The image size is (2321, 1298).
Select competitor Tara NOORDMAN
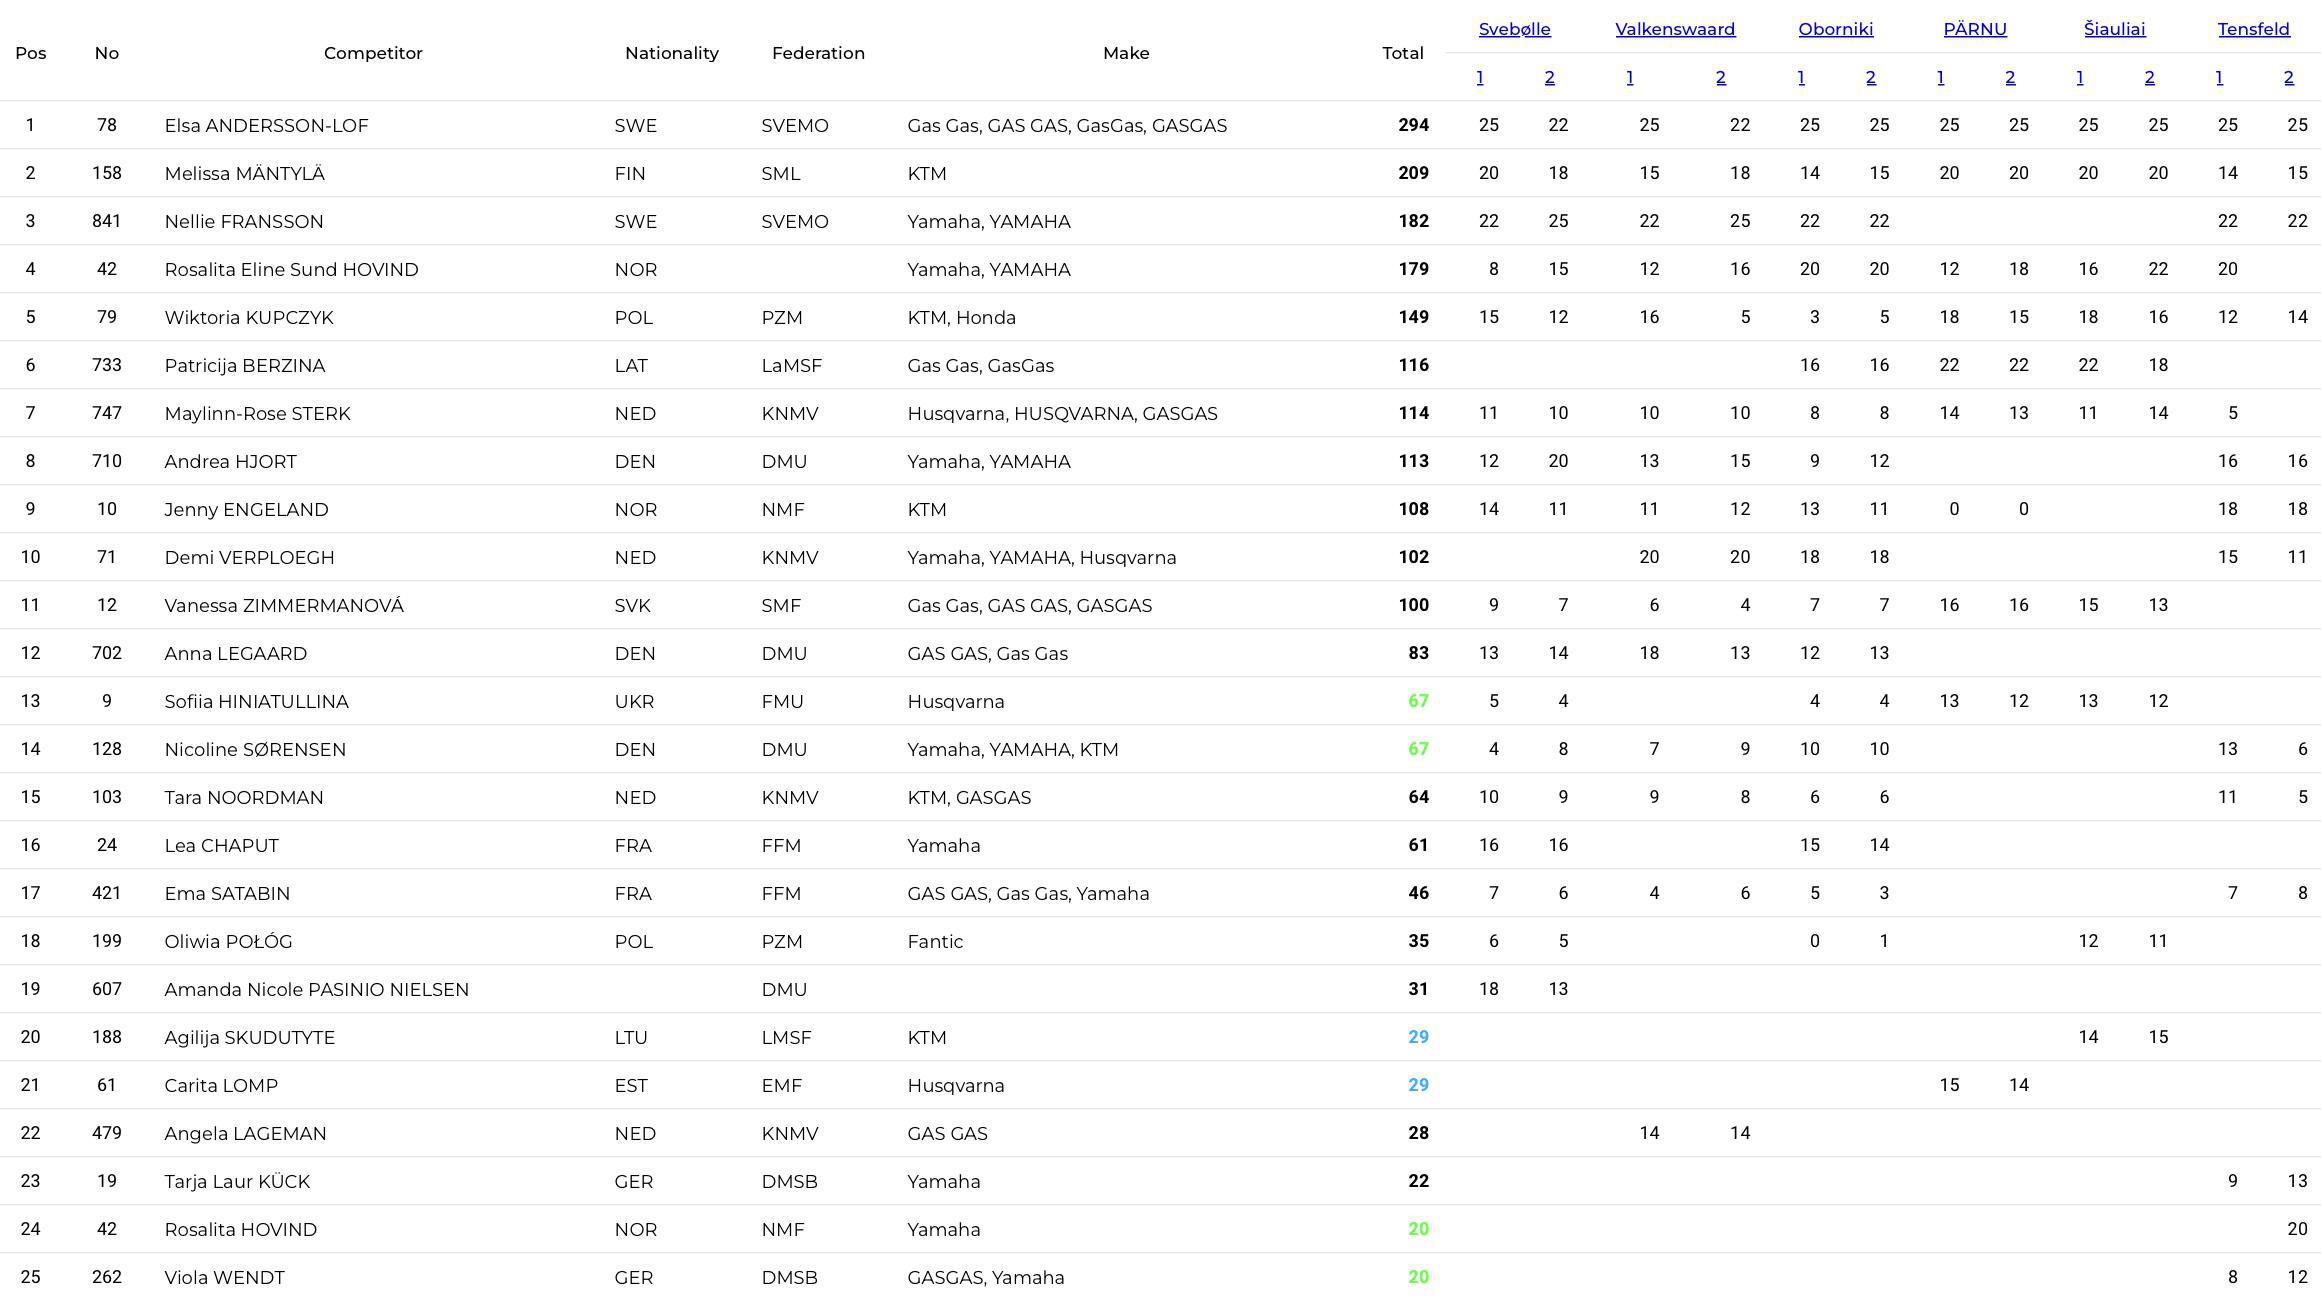point(244,797)
